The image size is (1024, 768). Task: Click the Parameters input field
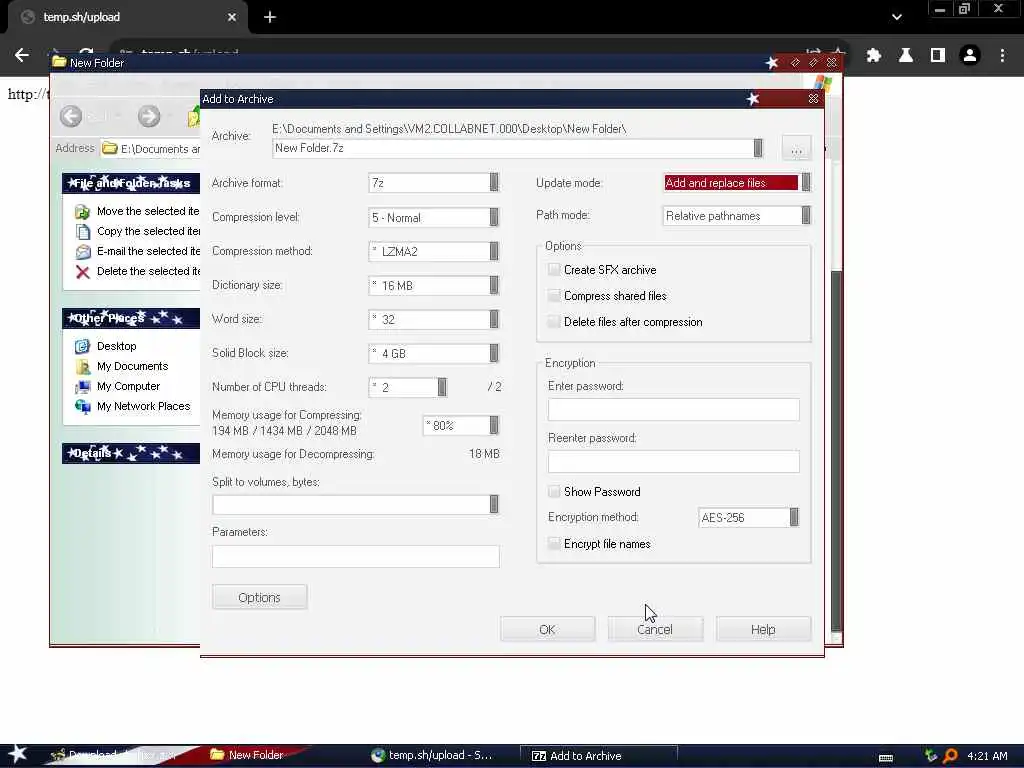tap(356, 556)
